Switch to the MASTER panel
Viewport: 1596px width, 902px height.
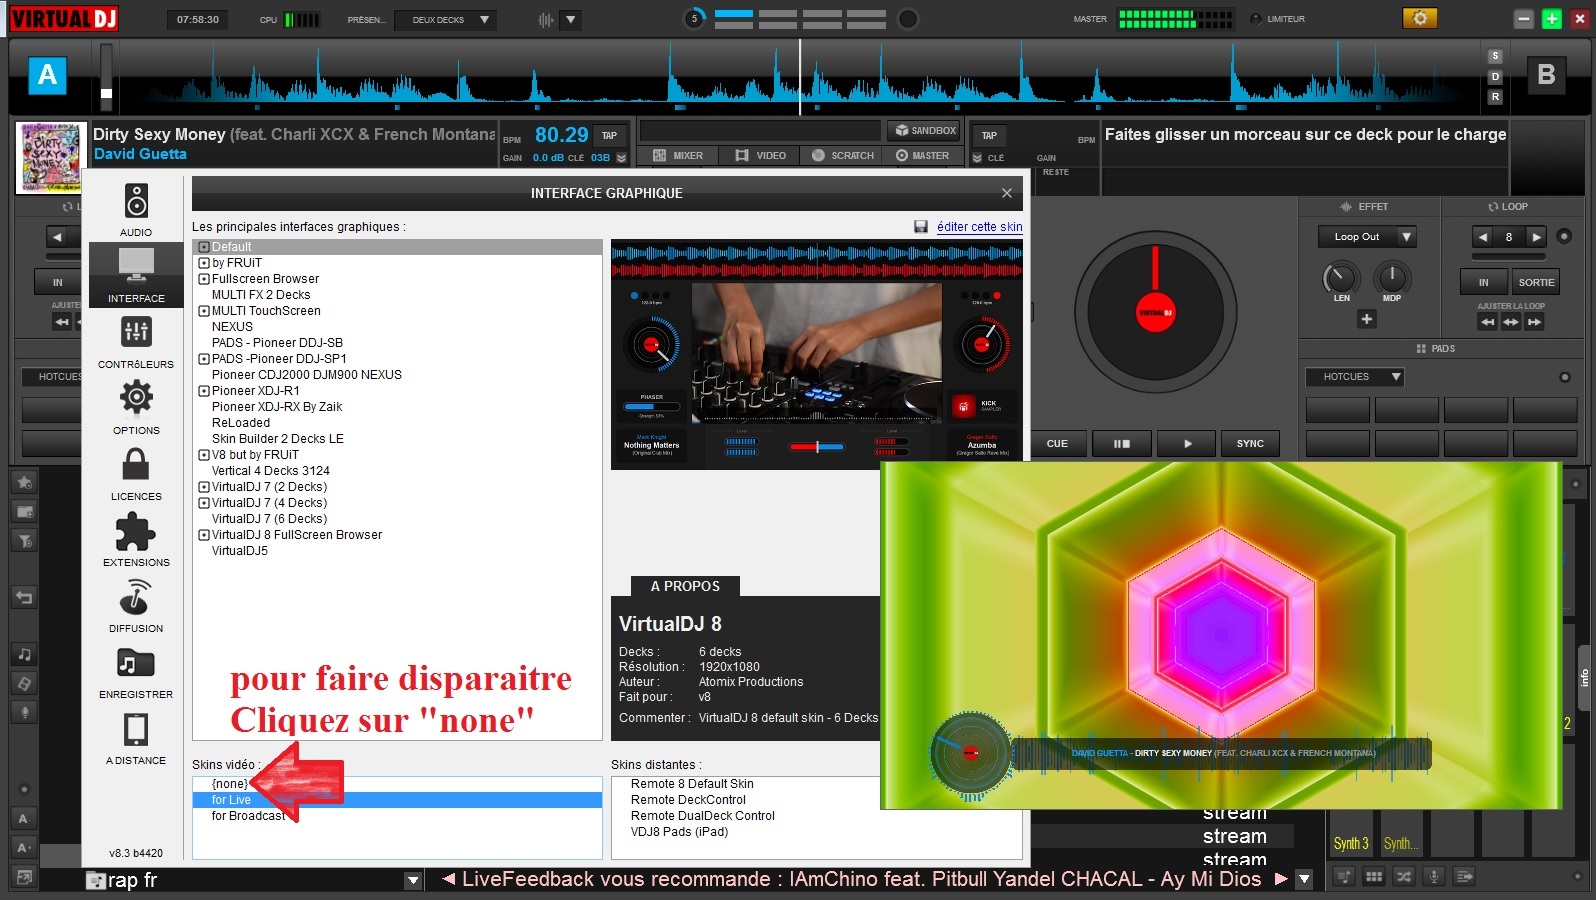click(x=922, y=155)
